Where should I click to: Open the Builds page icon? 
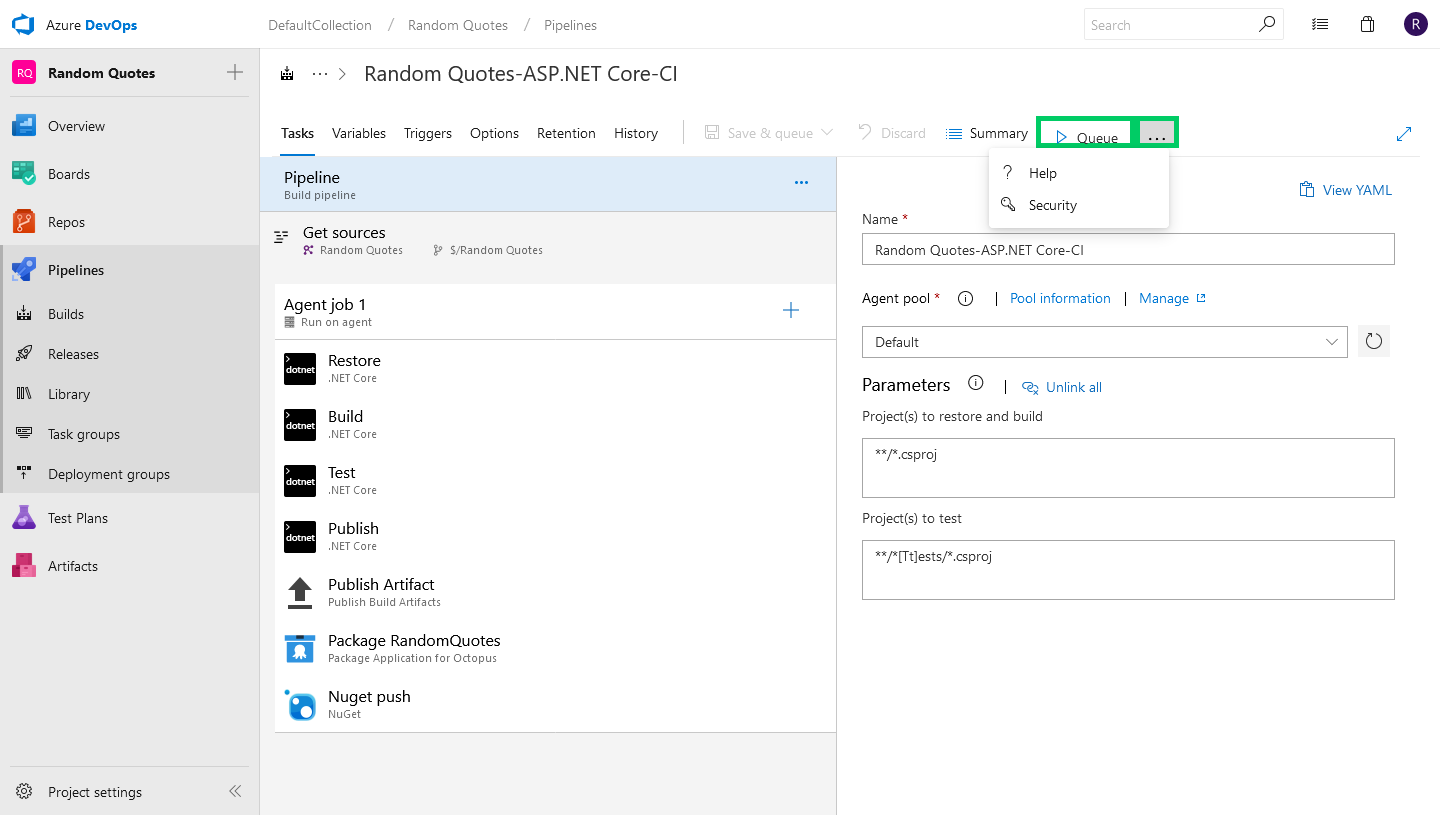click(25, 314)
